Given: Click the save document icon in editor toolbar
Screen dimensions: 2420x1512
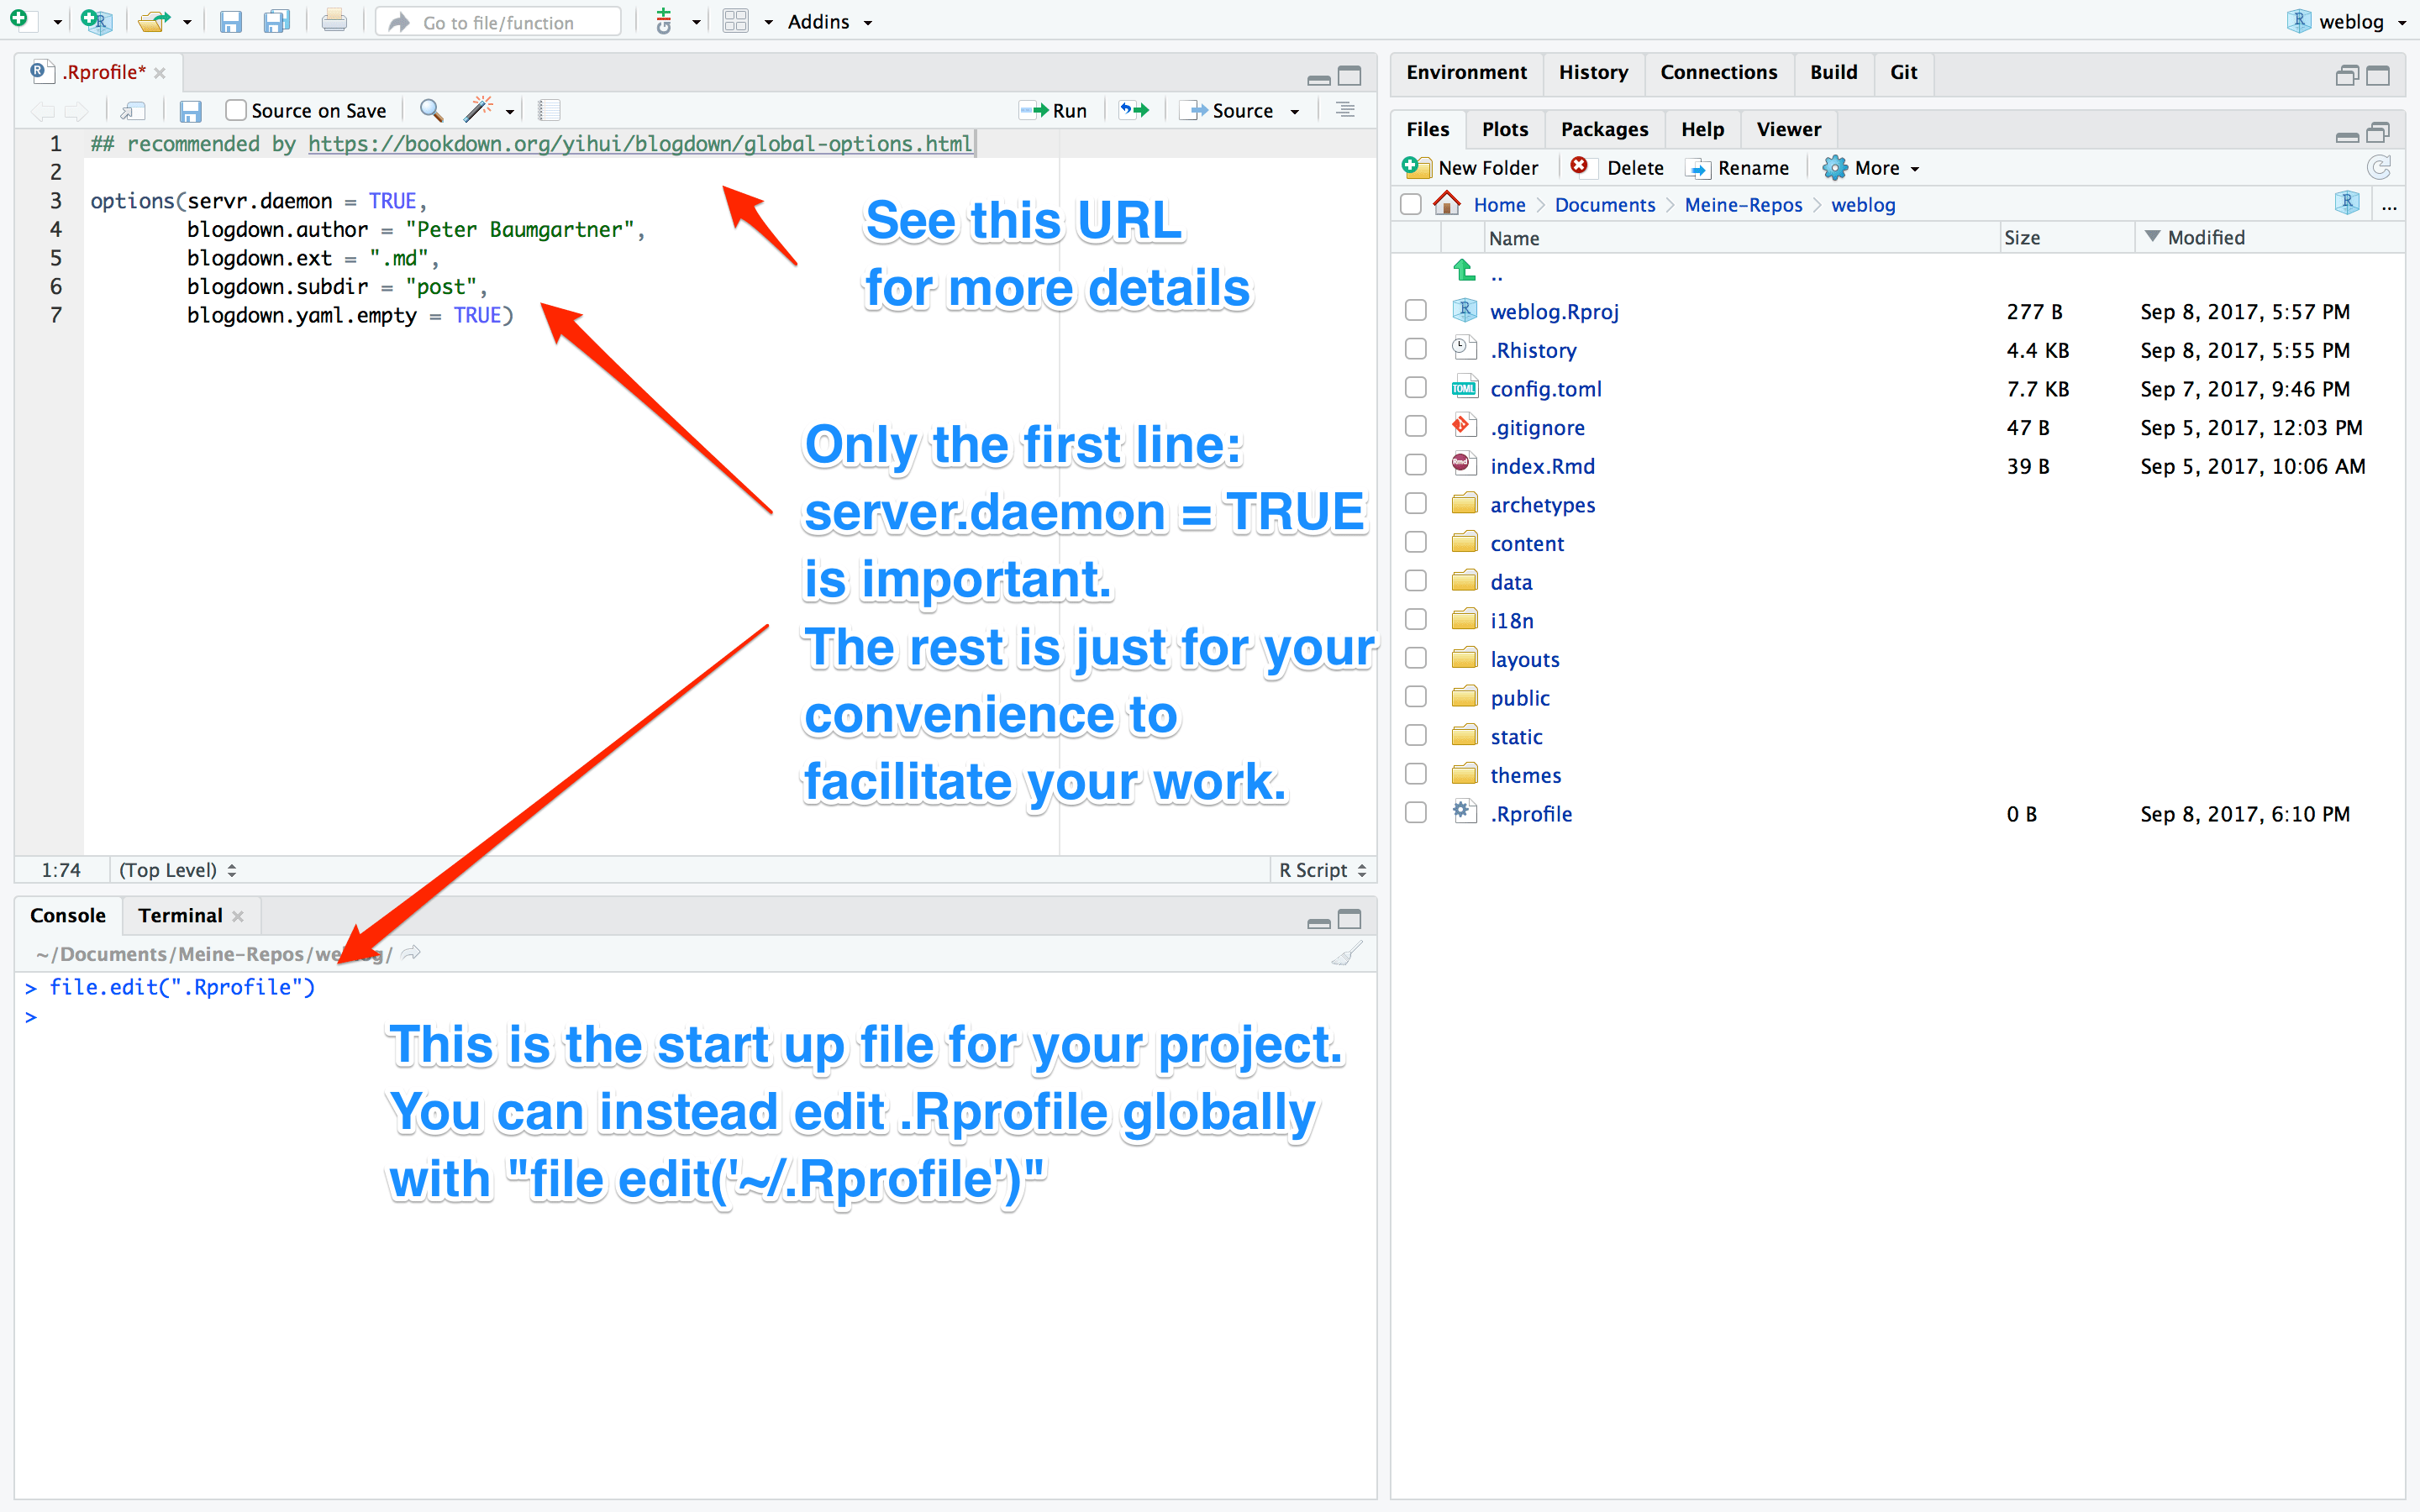Looking at the screenshot, I should point(190,111).
